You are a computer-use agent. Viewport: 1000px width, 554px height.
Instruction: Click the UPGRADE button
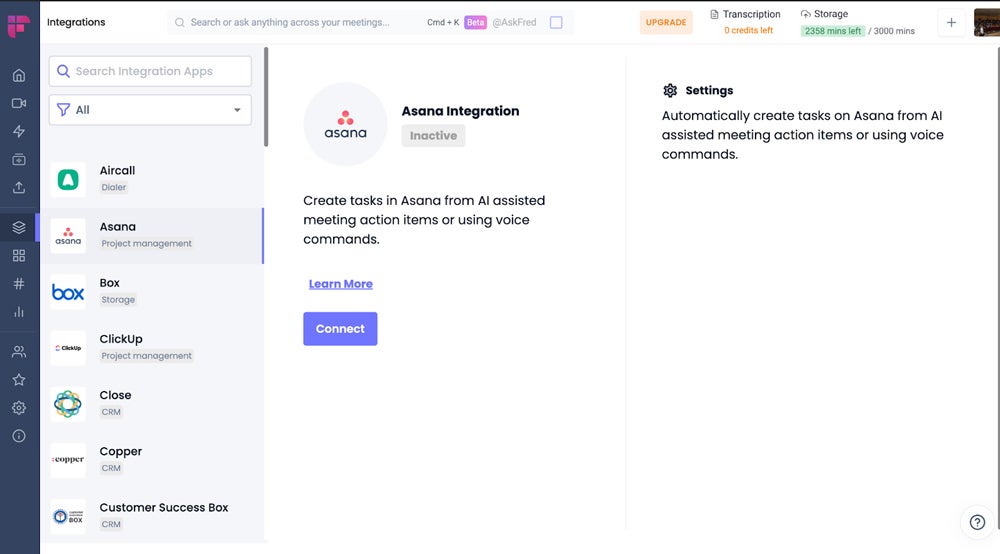click(666, 22)
